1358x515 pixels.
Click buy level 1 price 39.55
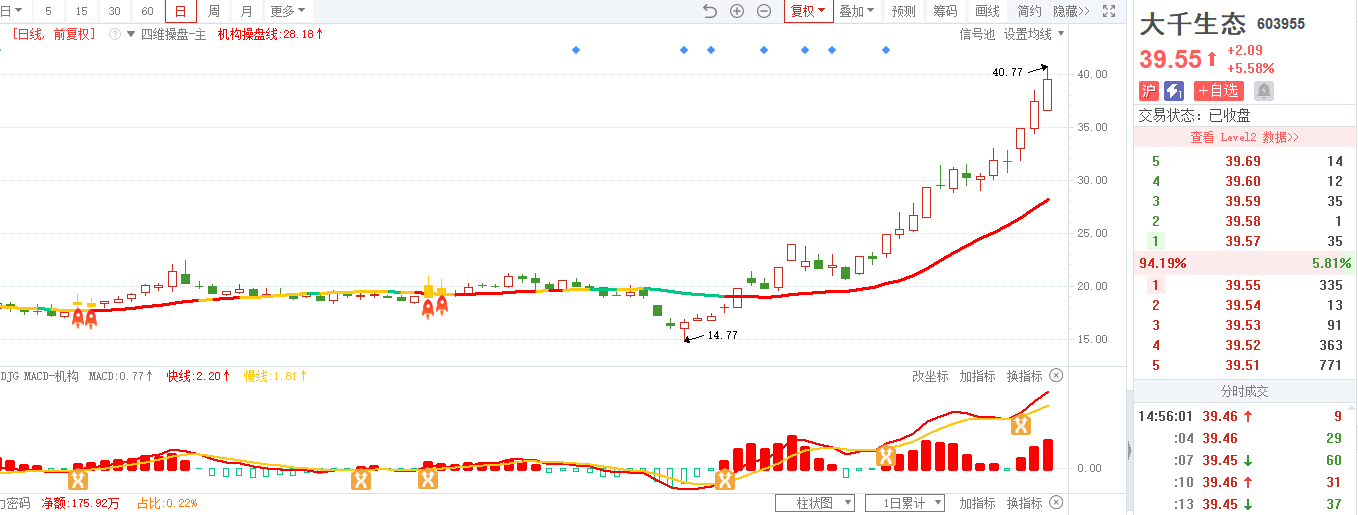pyautogui.click(x=1243, y=285)
